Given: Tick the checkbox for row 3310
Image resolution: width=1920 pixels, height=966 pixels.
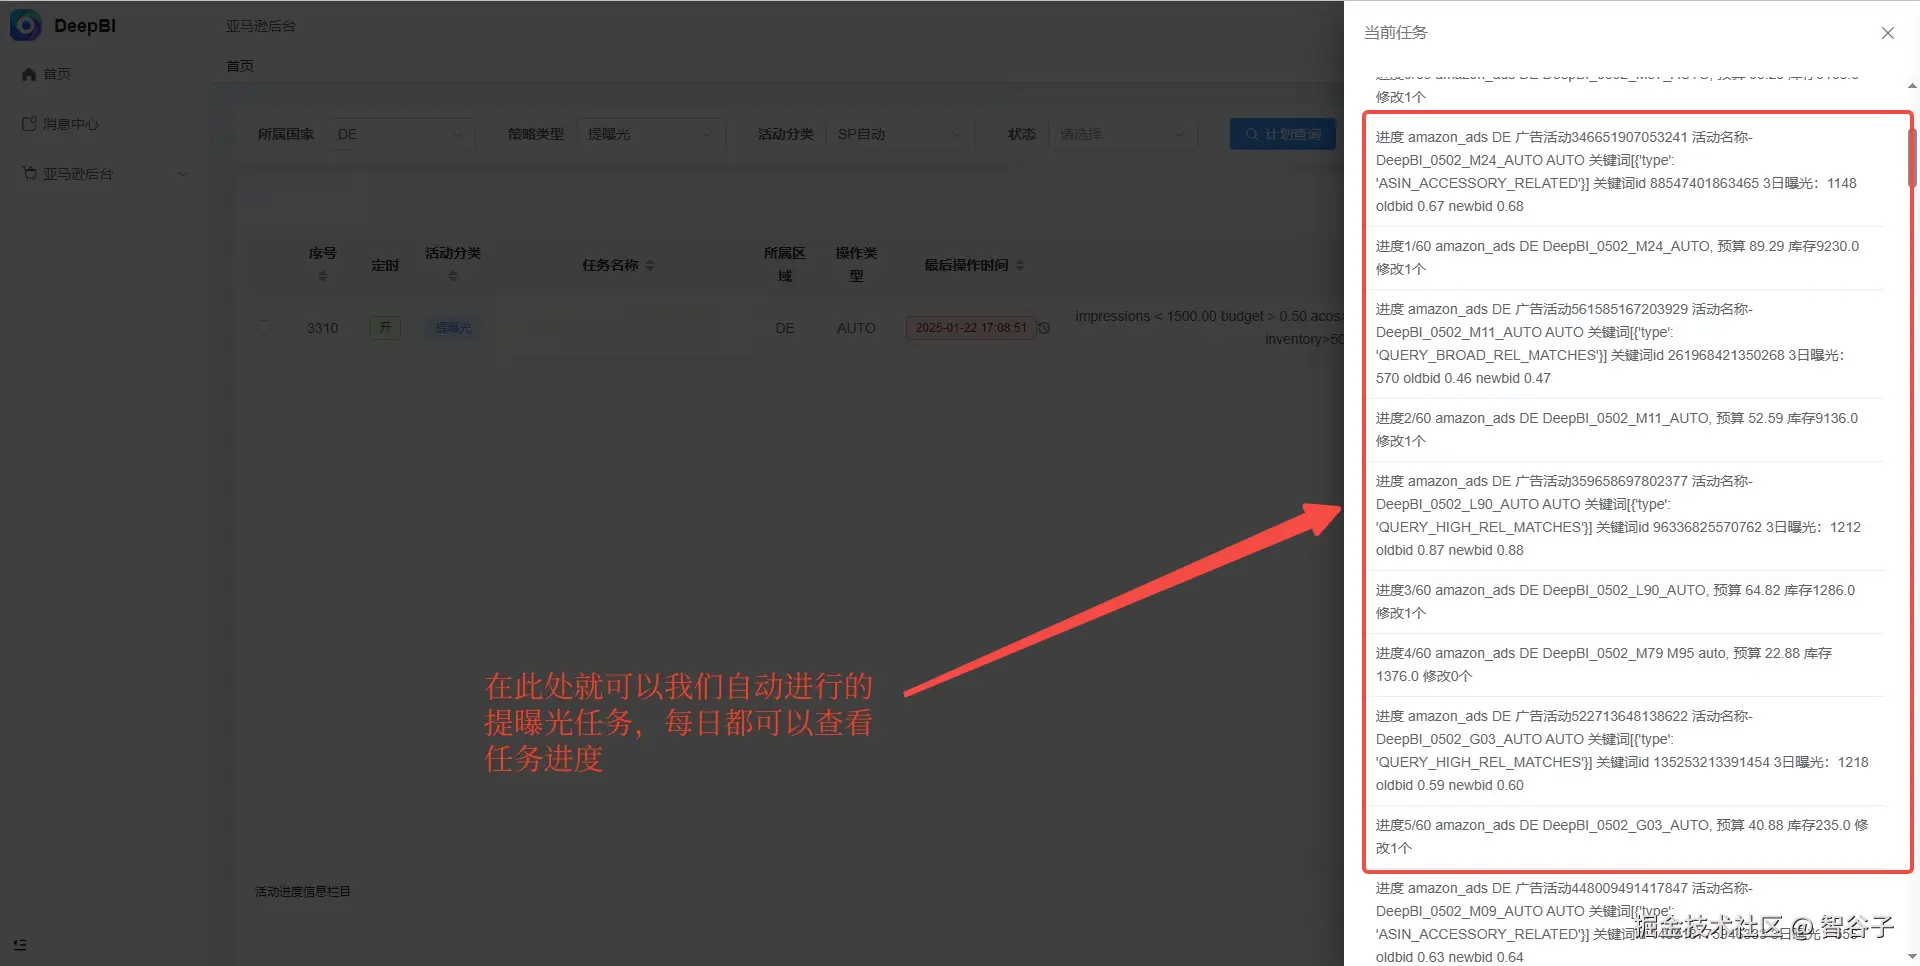Looking at the screenshot, I should tap(264, 327).
